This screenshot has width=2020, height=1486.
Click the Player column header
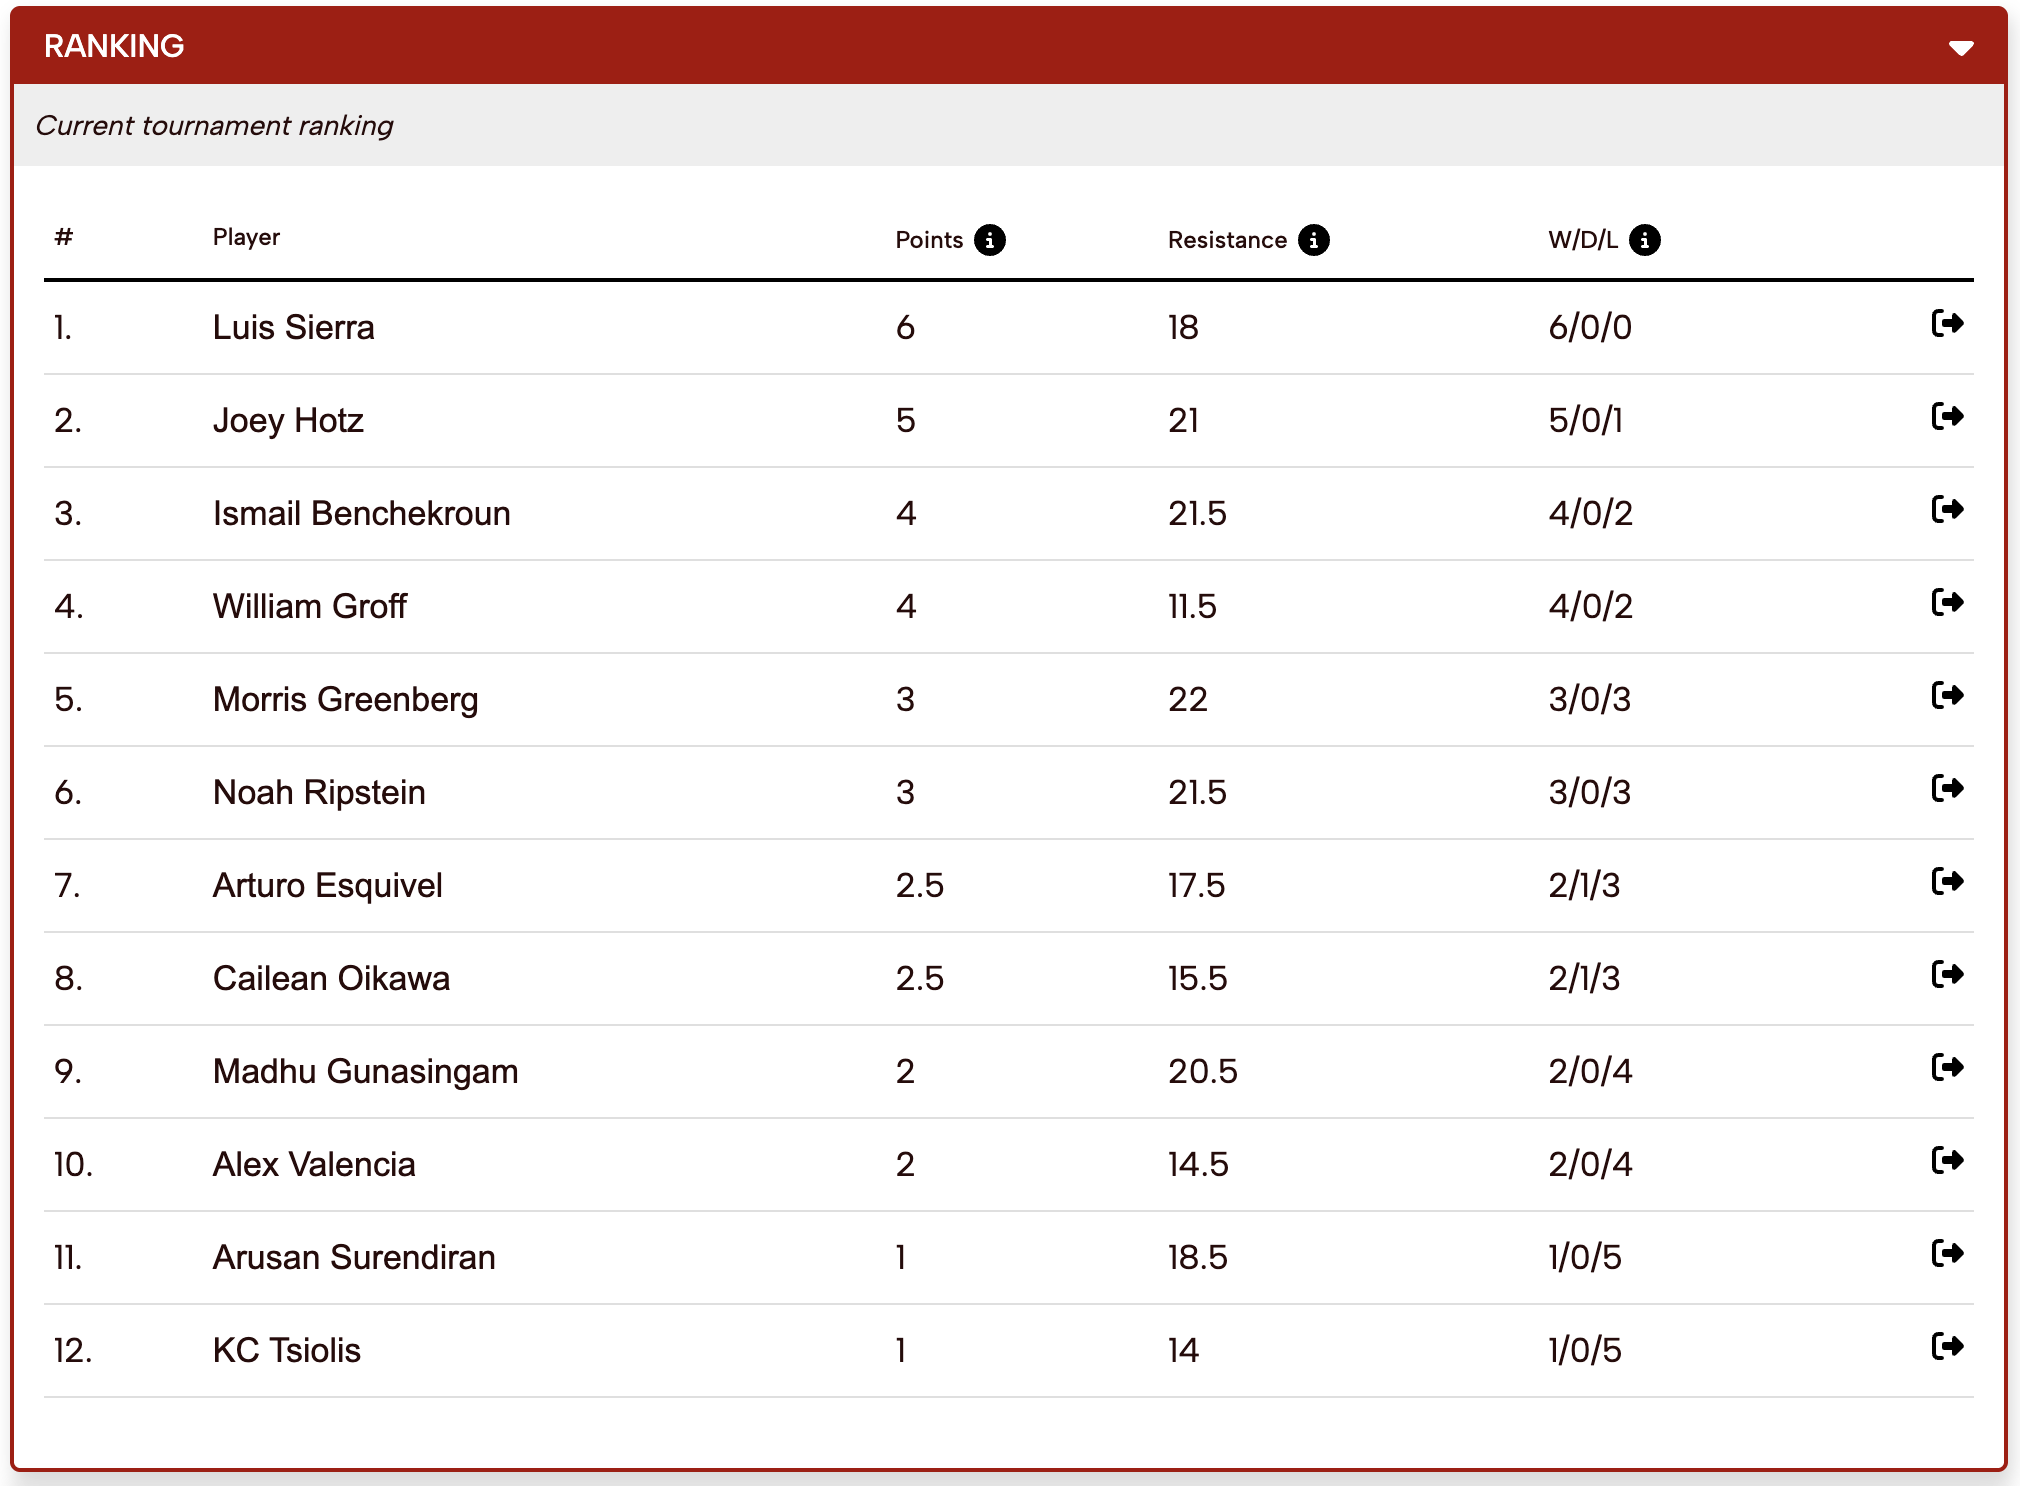[x=246, y=237]
